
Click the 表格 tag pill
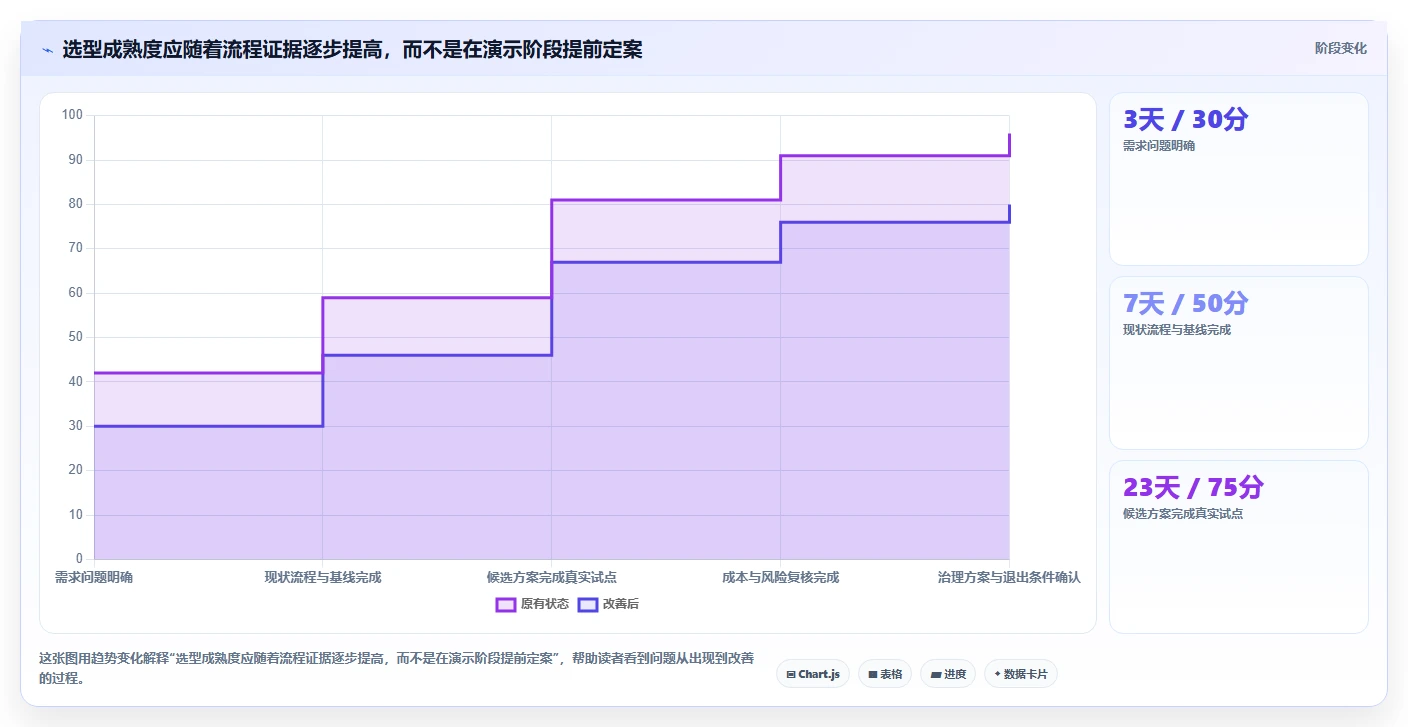click(885, 674)
